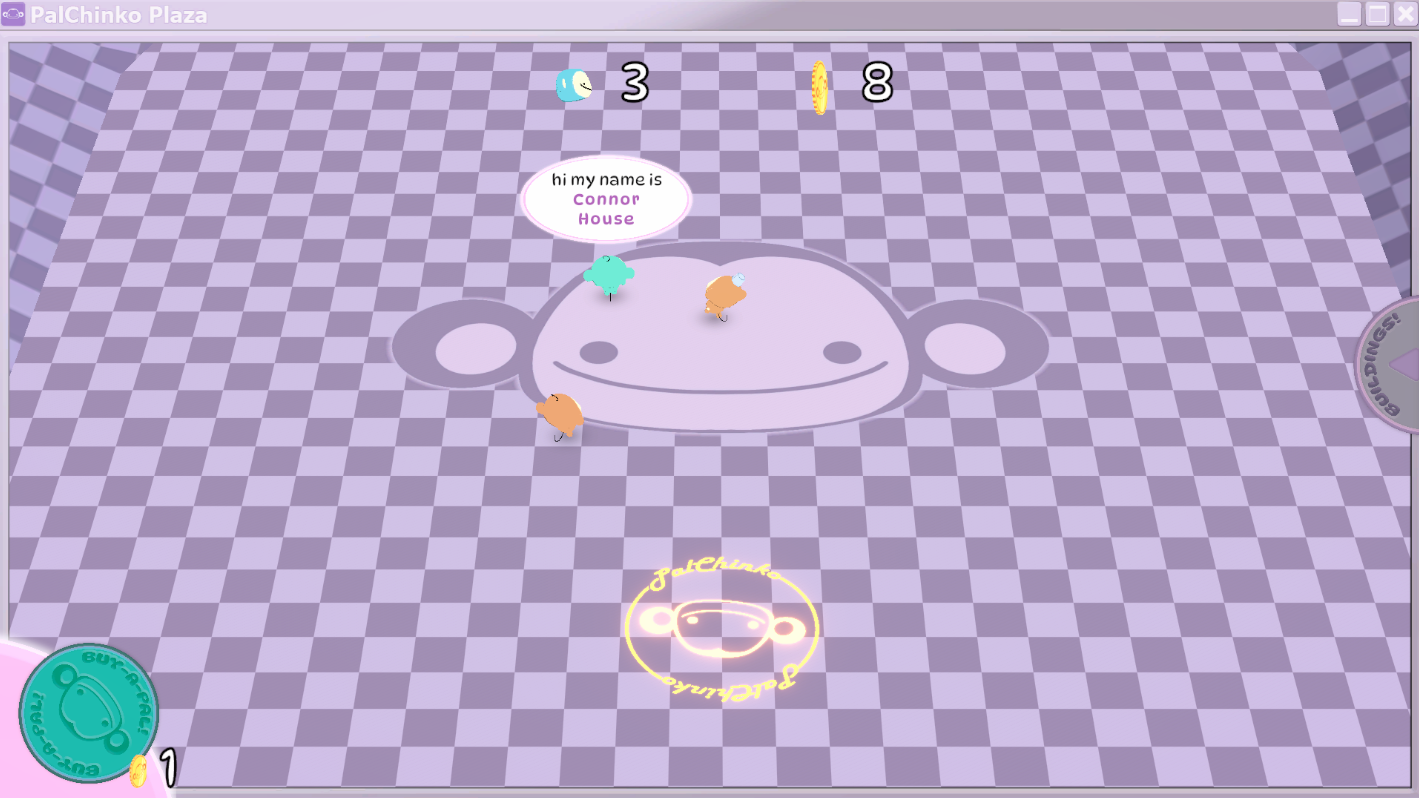Click the small coin beside the Buy-A-Pal price
Viewport: 1419px width, 798px height.
pyautogui.click(x=139, y=770)
